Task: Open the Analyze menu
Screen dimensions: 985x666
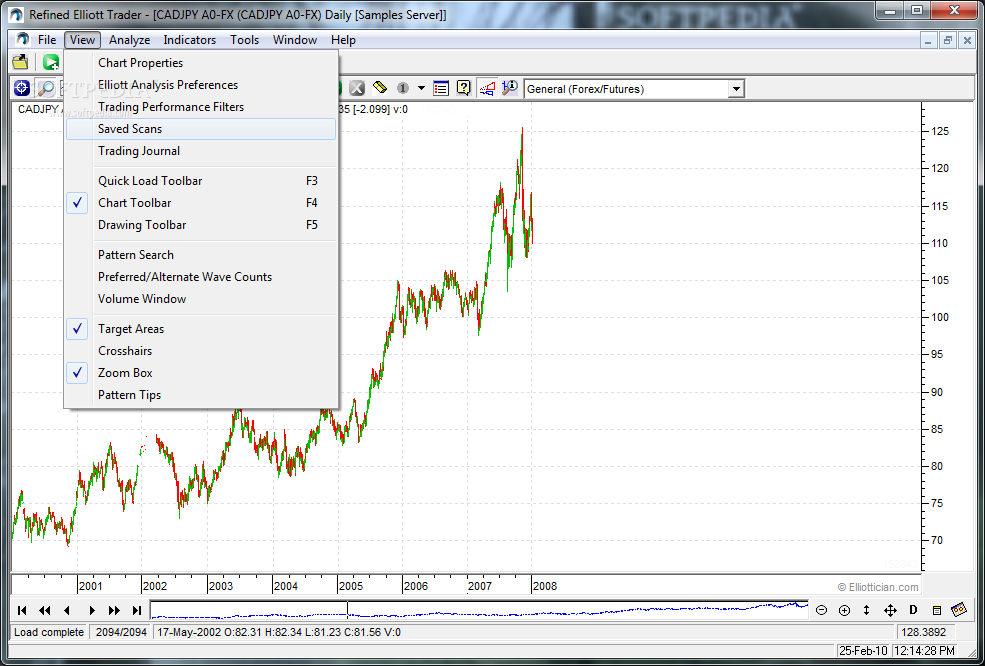Action: click(129, 40)
